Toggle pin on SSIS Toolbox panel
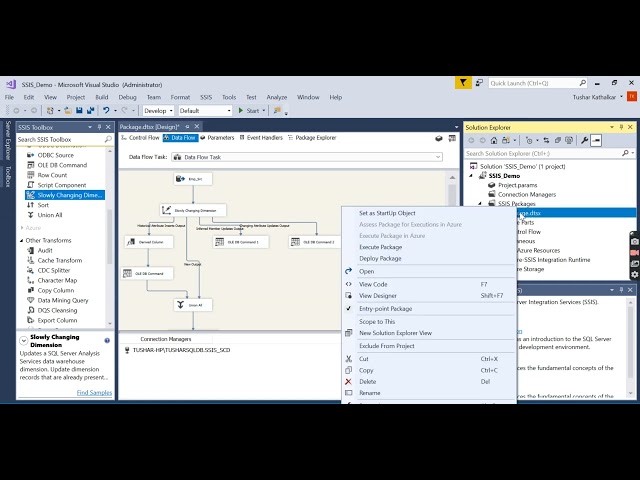Image resolution: width=640 pixels, height=480 pixels. [99, 127]
